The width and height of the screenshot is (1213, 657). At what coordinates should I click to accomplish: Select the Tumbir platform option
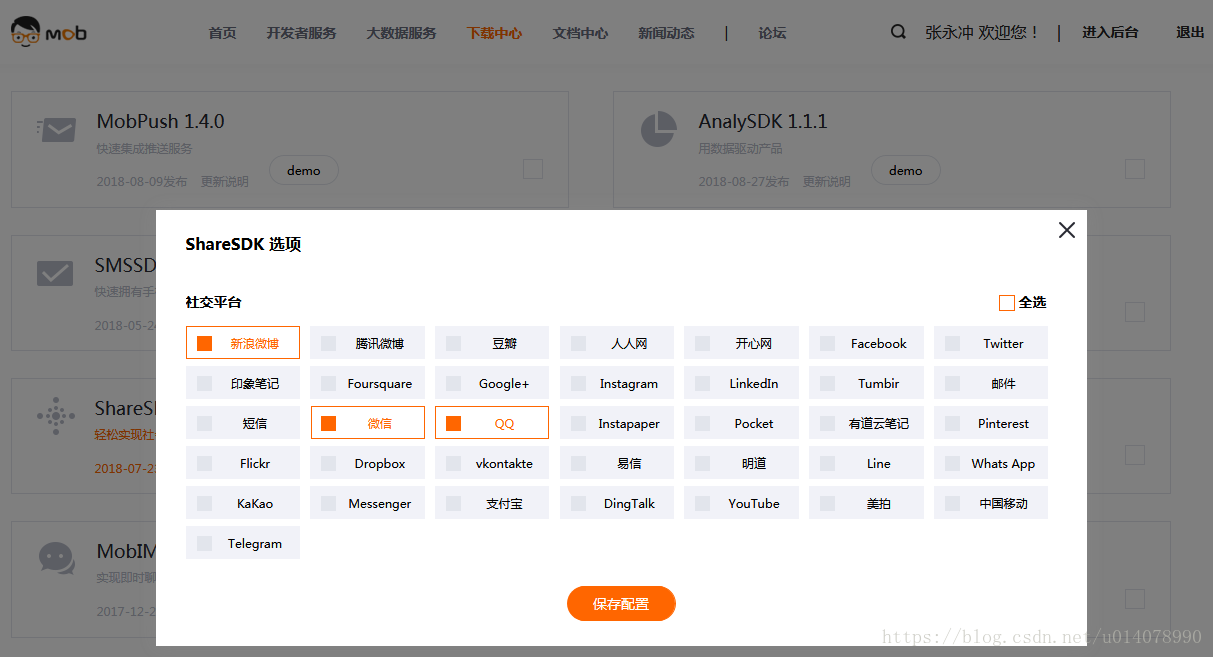(x=866, y=383)
